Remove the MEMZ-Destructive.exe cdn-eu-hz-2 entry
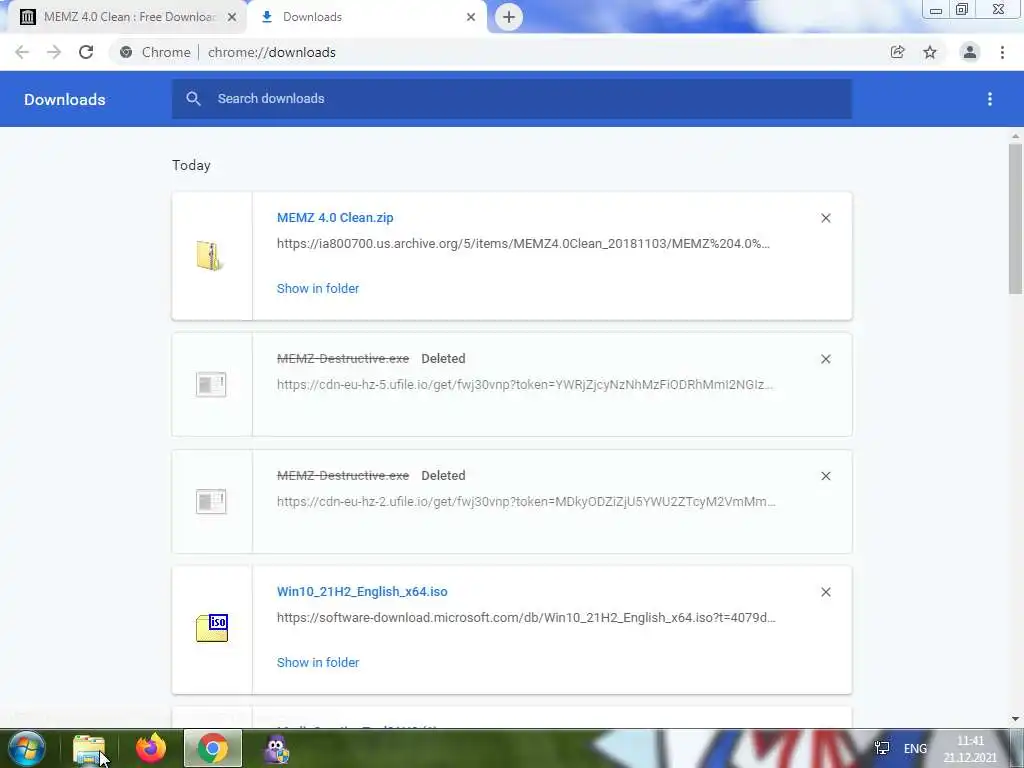This screenshot has width=1024, height=768. point(826,476)
